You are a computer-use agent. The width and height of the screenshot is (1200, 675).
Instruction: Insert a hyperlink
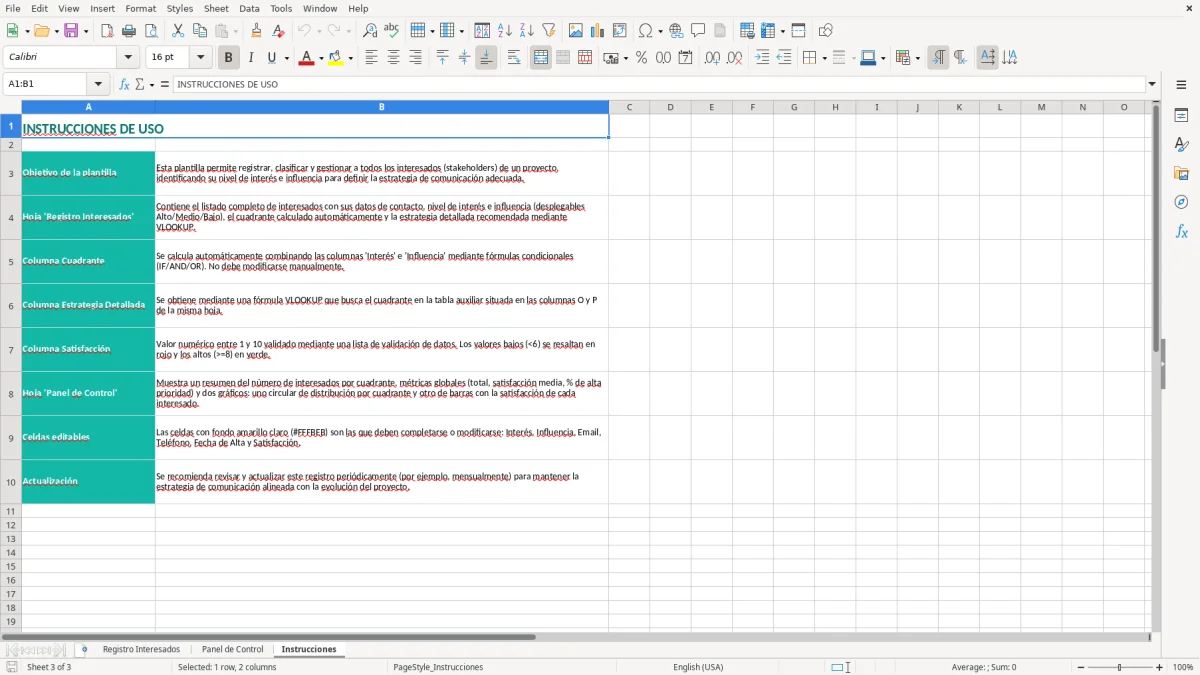pyautogui.click(x=676, y=31)
